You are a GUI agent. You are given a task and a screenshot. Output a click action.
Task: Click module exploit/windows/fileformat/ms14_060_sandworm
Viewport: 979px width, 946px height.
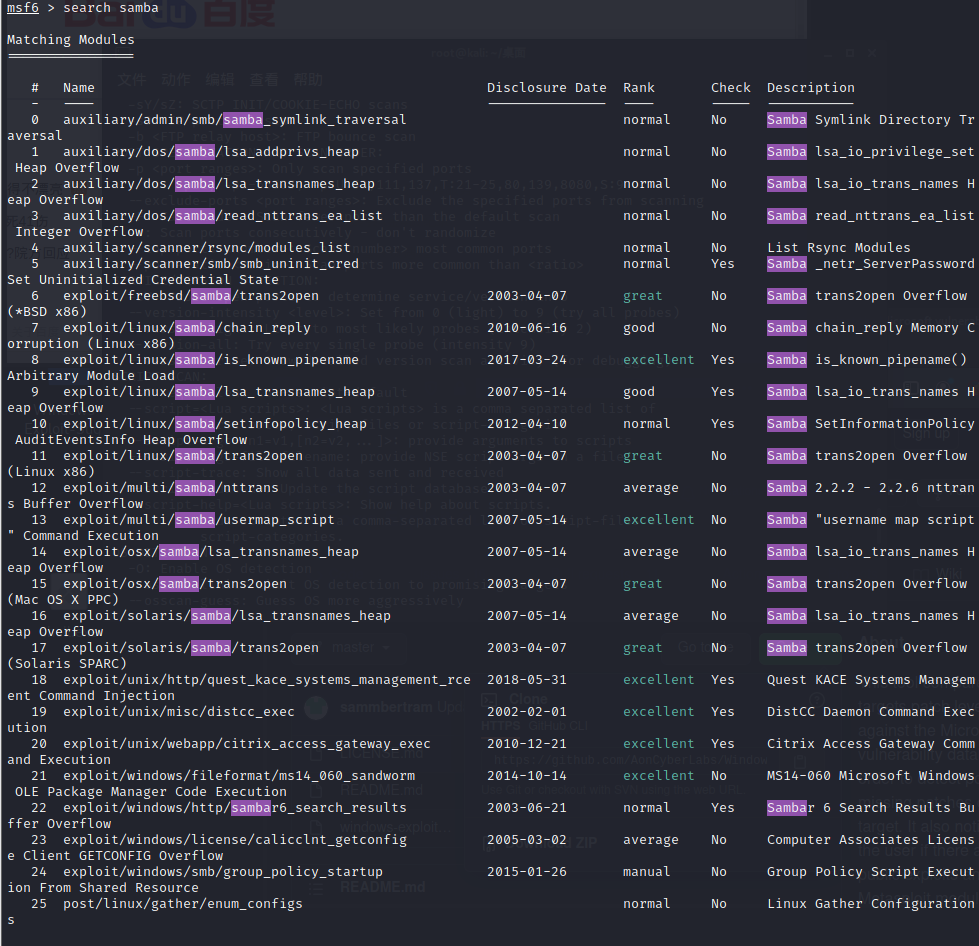tap(239, 776)
